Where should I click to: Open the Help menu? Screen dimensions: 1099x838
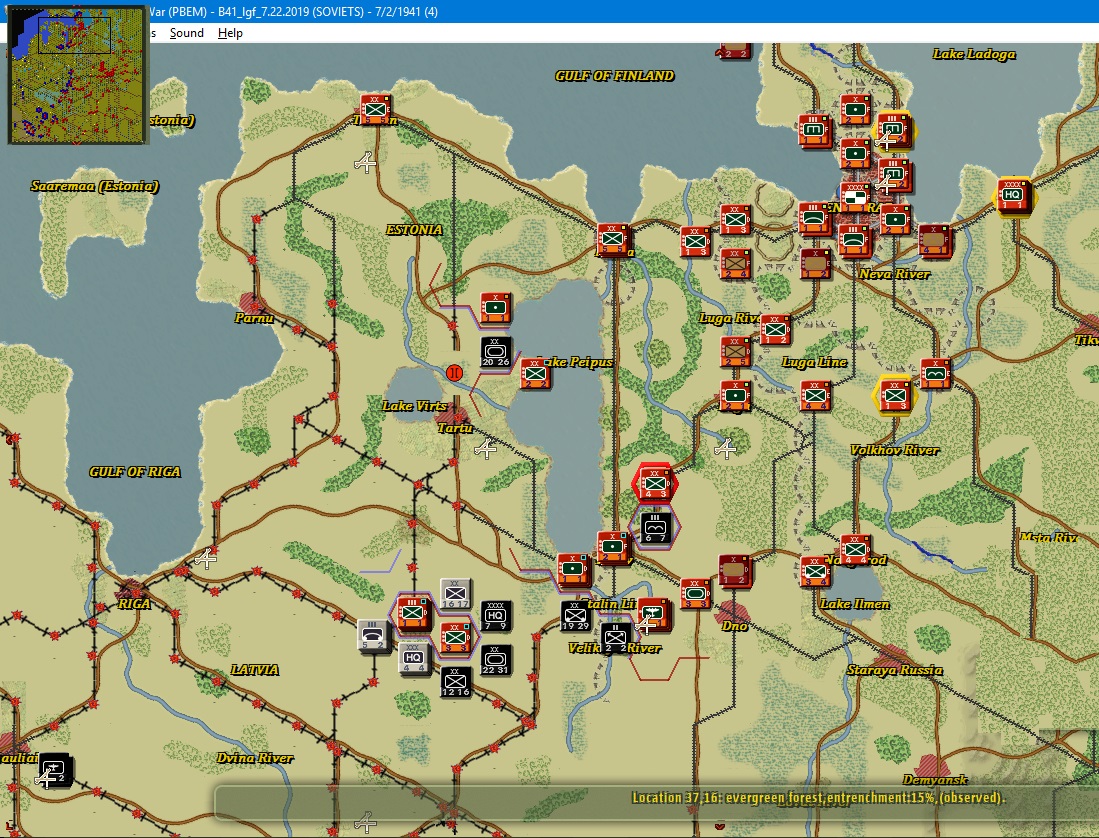click(x=230, y=33)
